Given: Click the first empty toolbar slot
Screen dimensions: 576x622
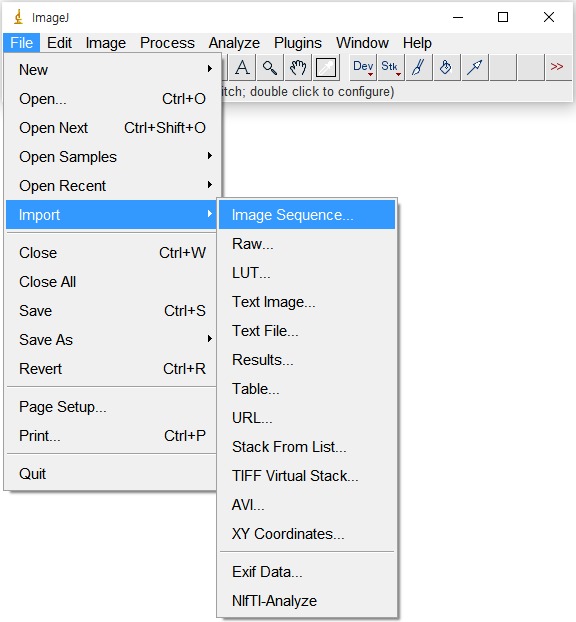Looking at the screenshot, I should [503, 67].
